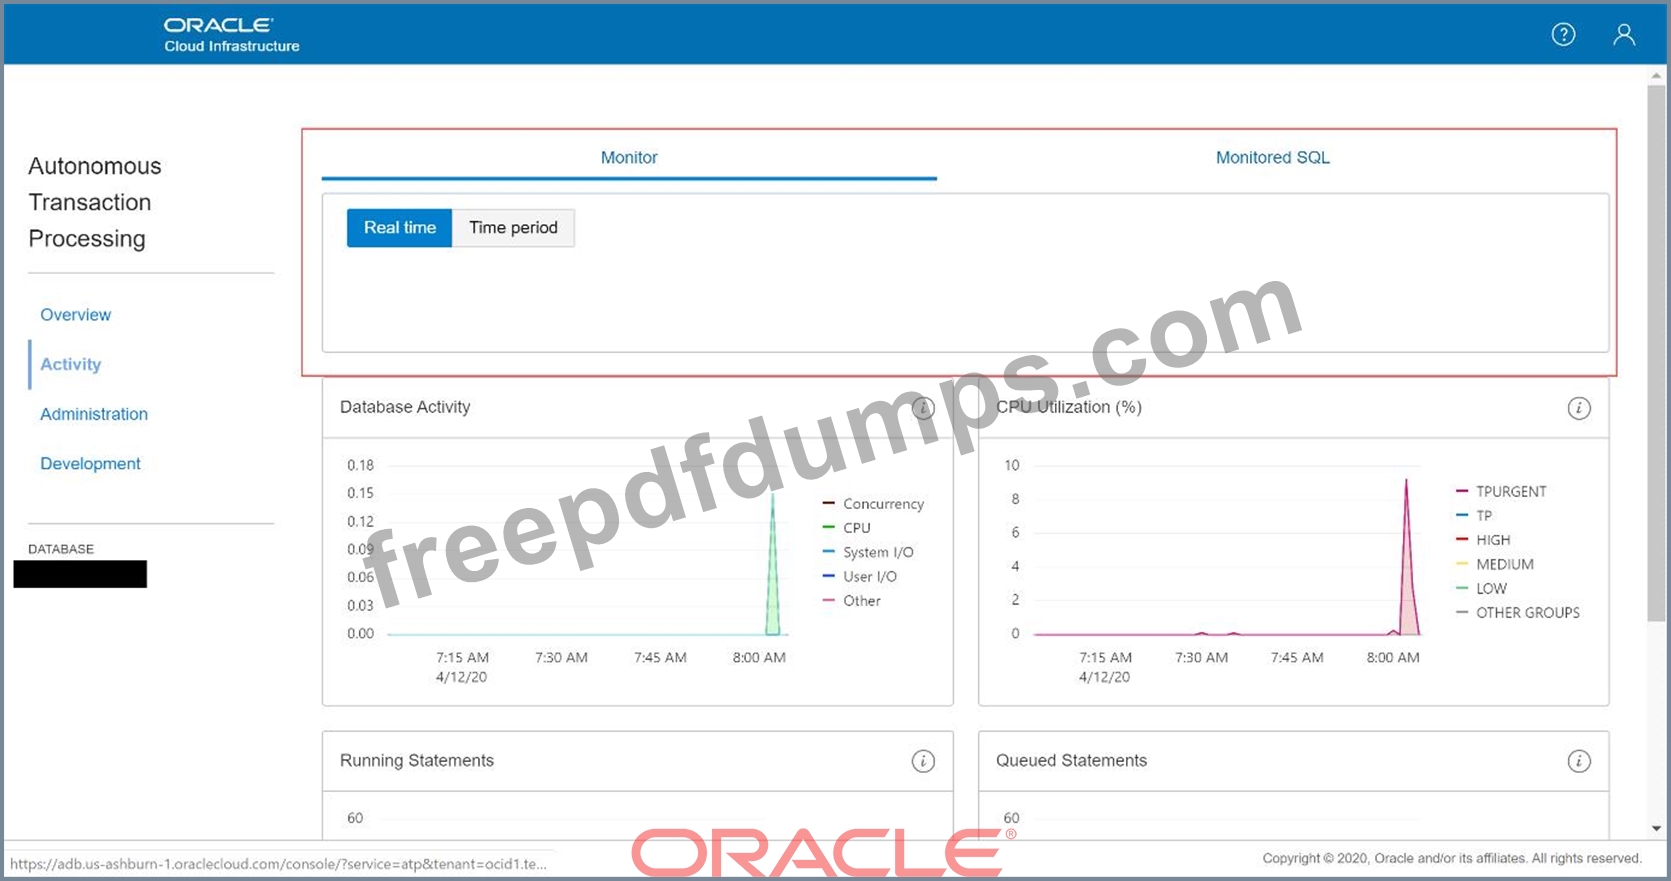
Task: Click the page vertical scrollbar thumb
Action: click(x=1656, y=353)
